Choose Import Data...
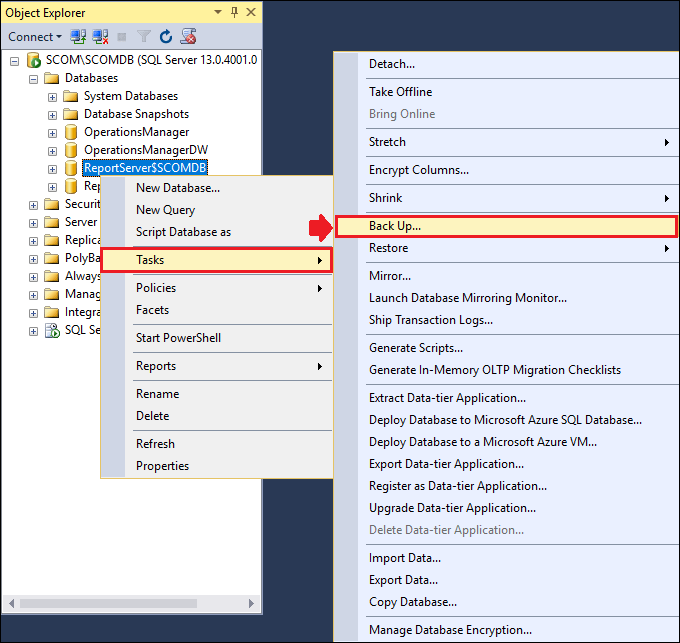Image resolution: width=680 pixels, height=643 pixels. click(x=506, y=558)
